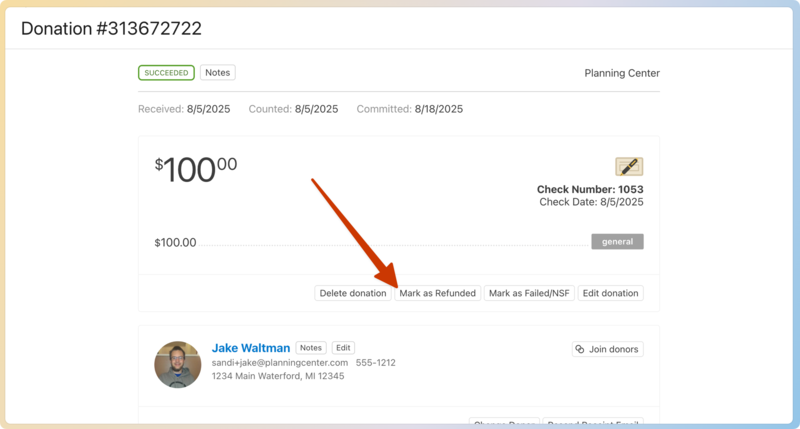Viewport: 800px width, 429px height.
Task: Click the Edit donation button
Action: [610, 293]
